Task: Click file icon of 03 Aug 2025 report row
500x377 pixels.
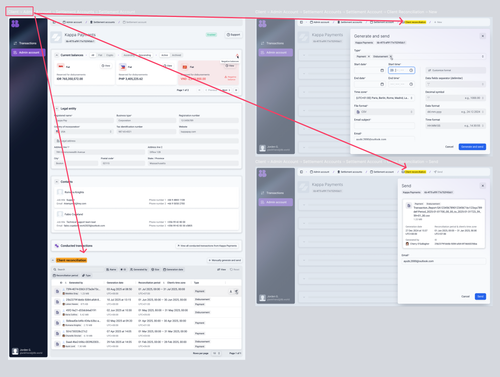Action: click(57, 291)
